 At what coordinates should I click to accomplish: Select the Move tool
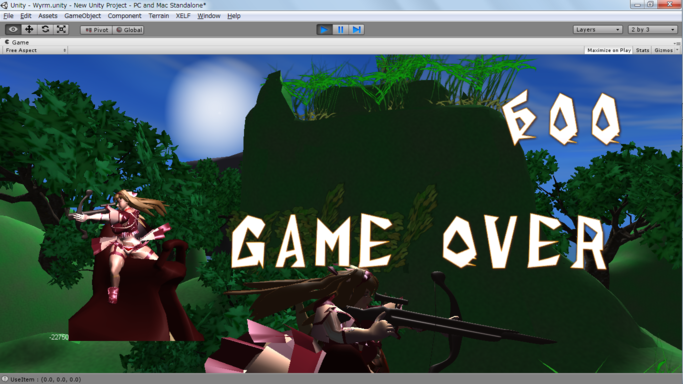coord(29,30)
